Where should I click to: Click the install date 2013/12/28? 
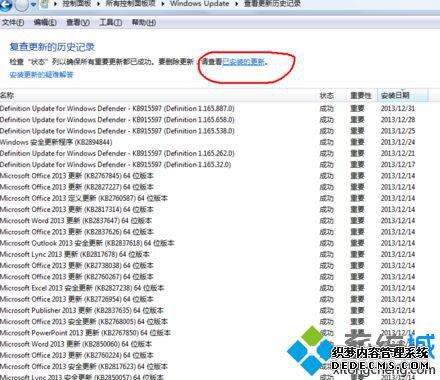pos(398,120)
